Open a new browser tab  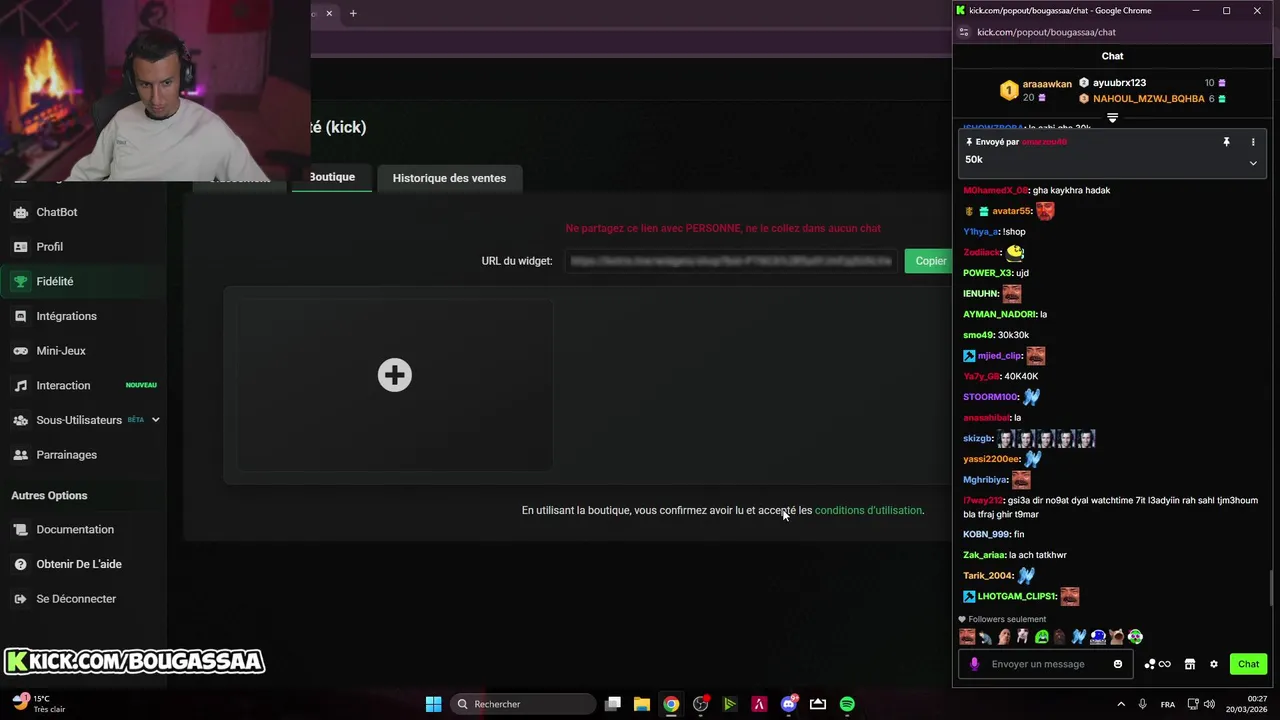coord(353,13)
